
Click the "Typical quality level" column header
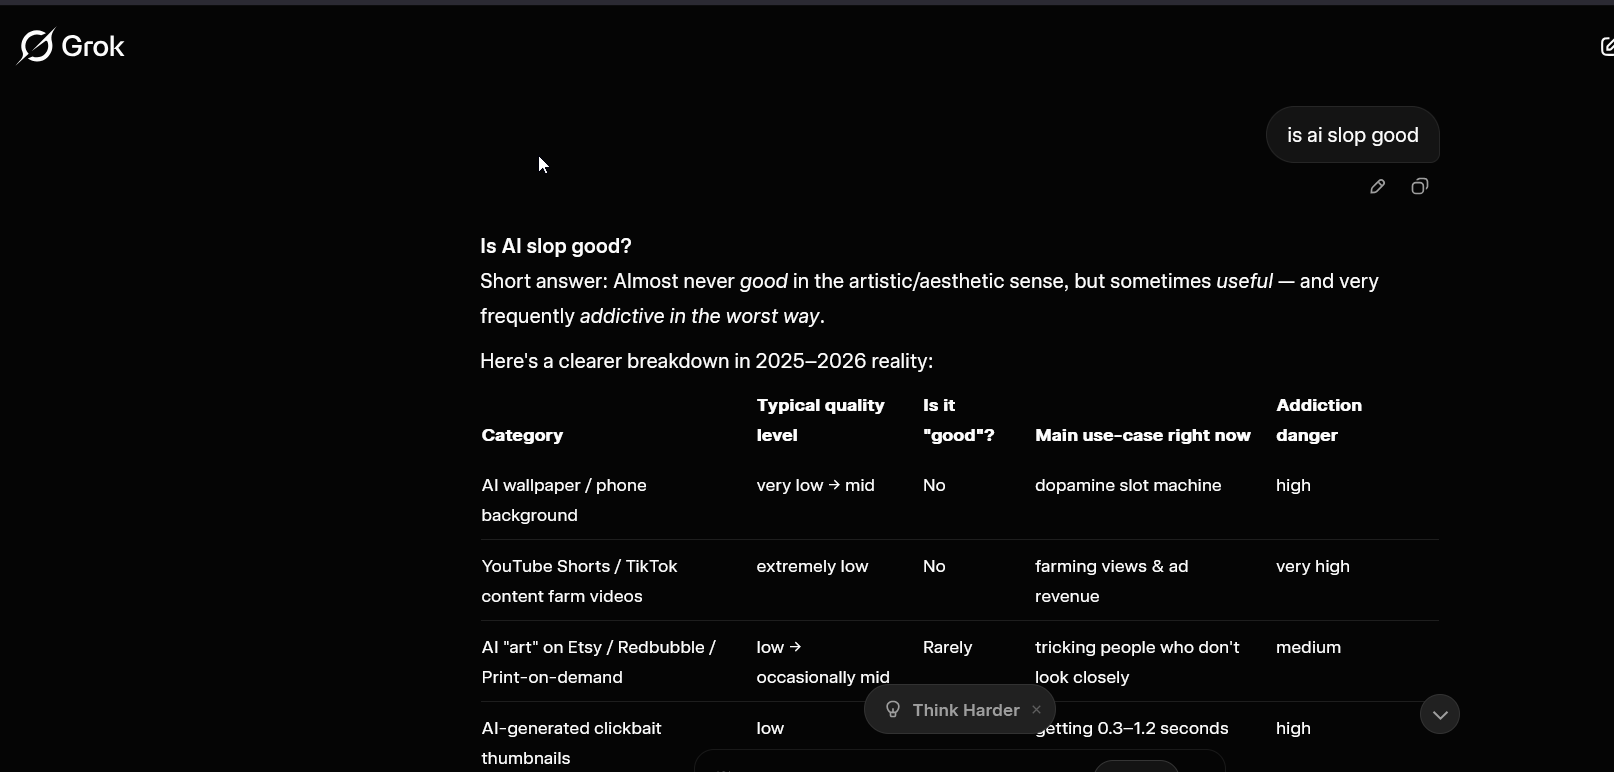(x=820, y=420)
